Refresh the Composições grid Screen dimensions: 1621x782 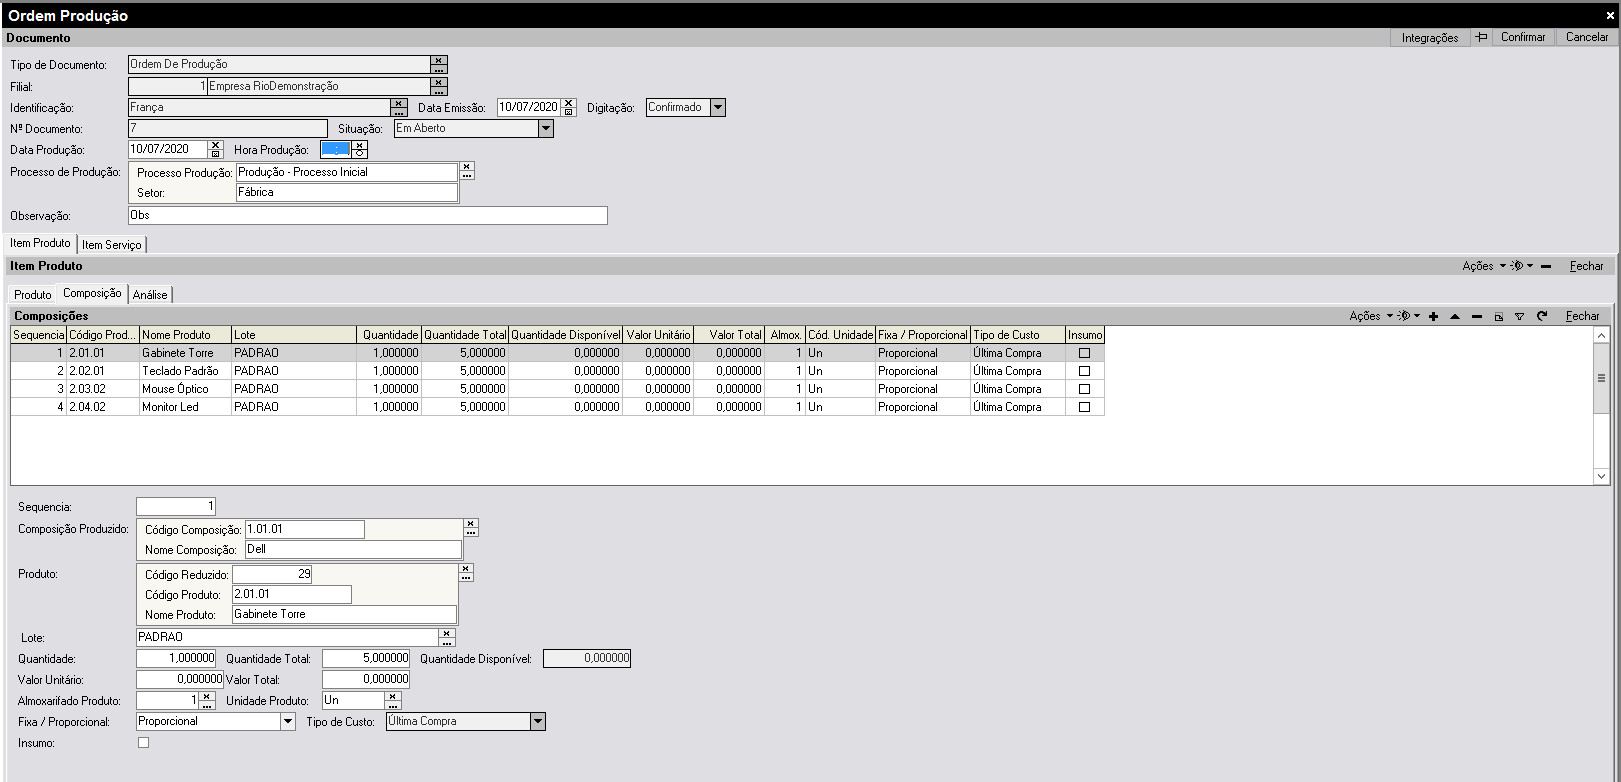coord(1542,316)
